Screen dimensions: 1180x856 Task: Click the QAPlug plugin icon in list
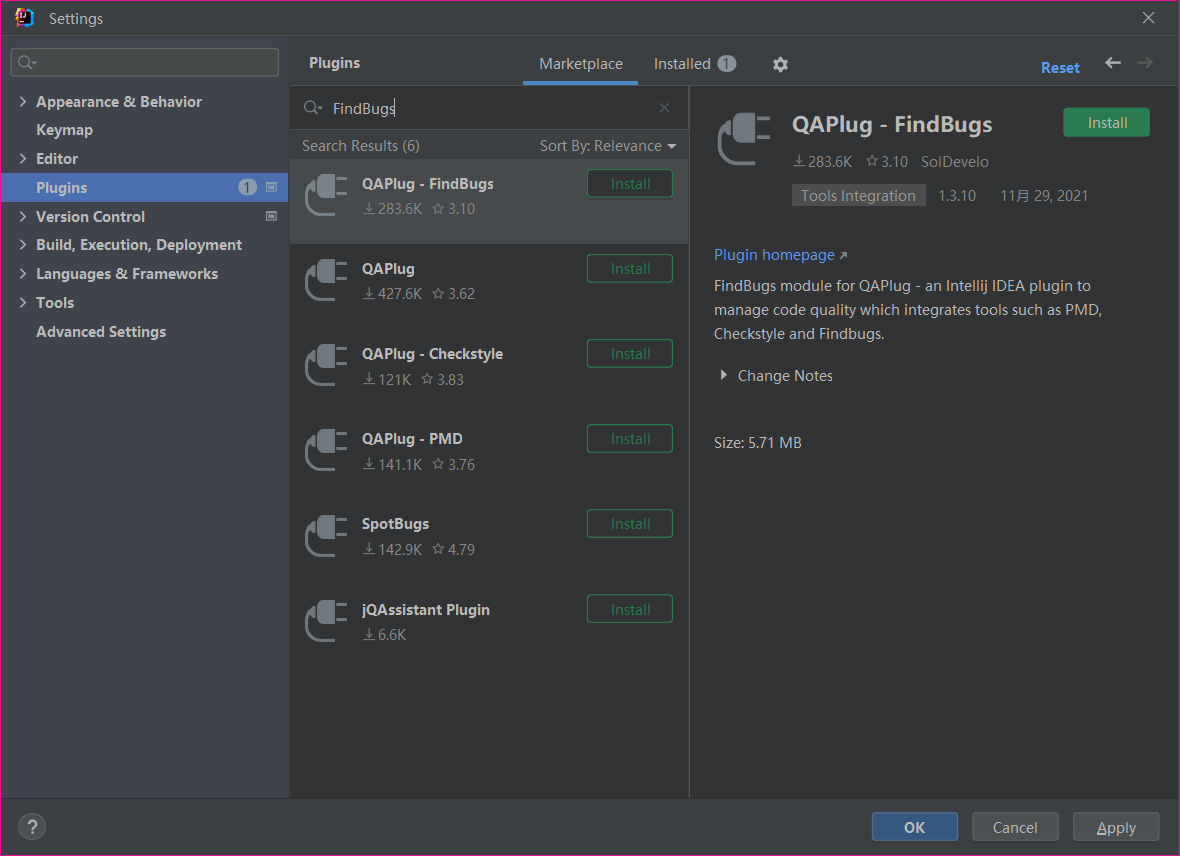coord(326,280)
